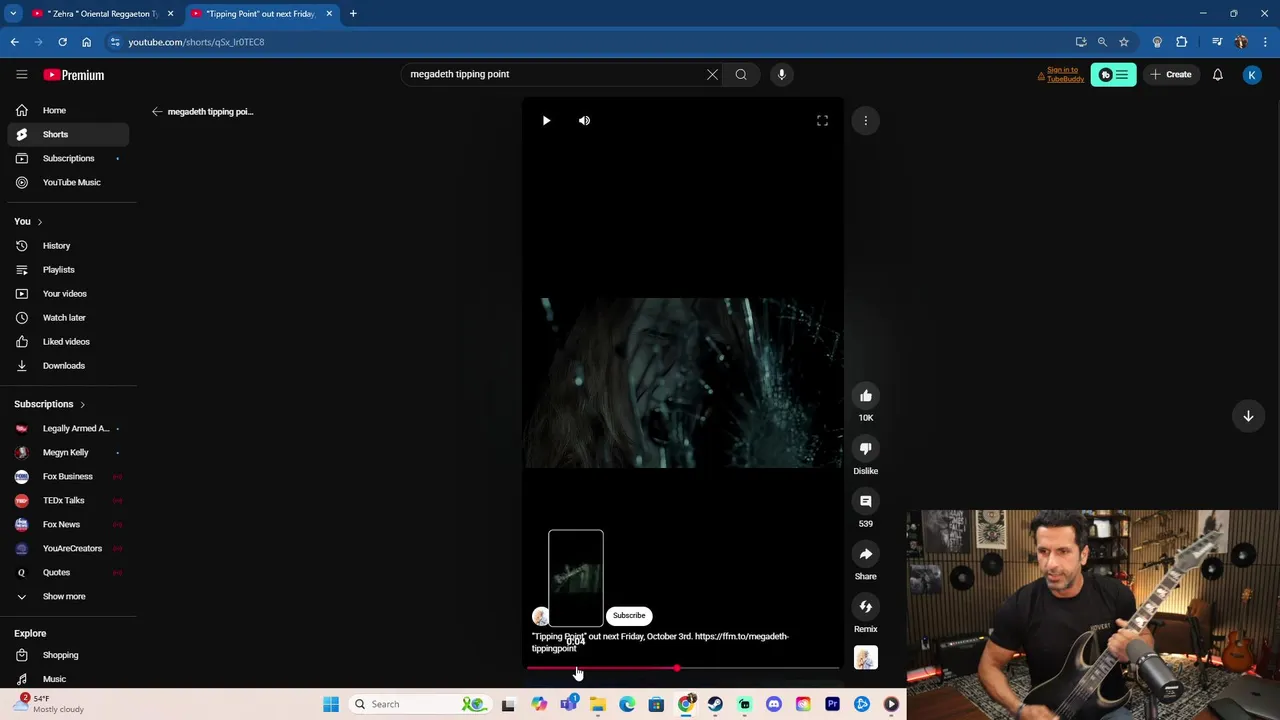Open Chrome tab search dropdown
The width and height of the screenshot is (1280, 720).
click(x=13, y=14)
